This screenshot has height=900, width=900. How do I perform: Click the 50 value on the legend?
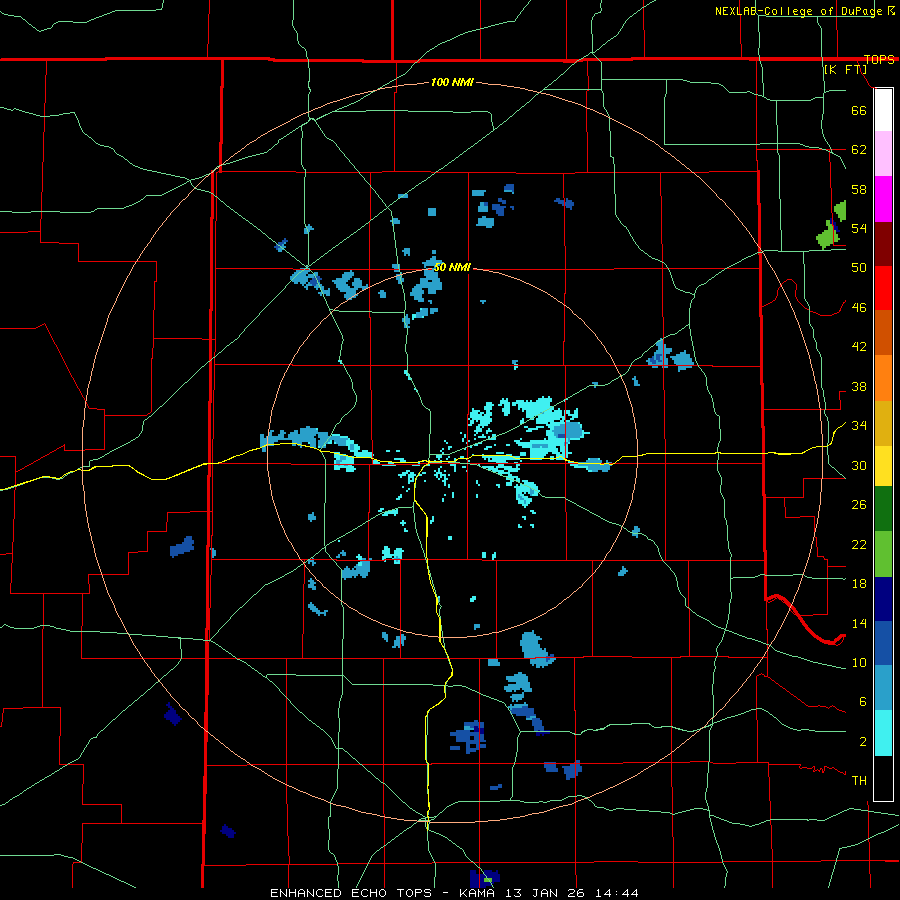pos(859,268)
